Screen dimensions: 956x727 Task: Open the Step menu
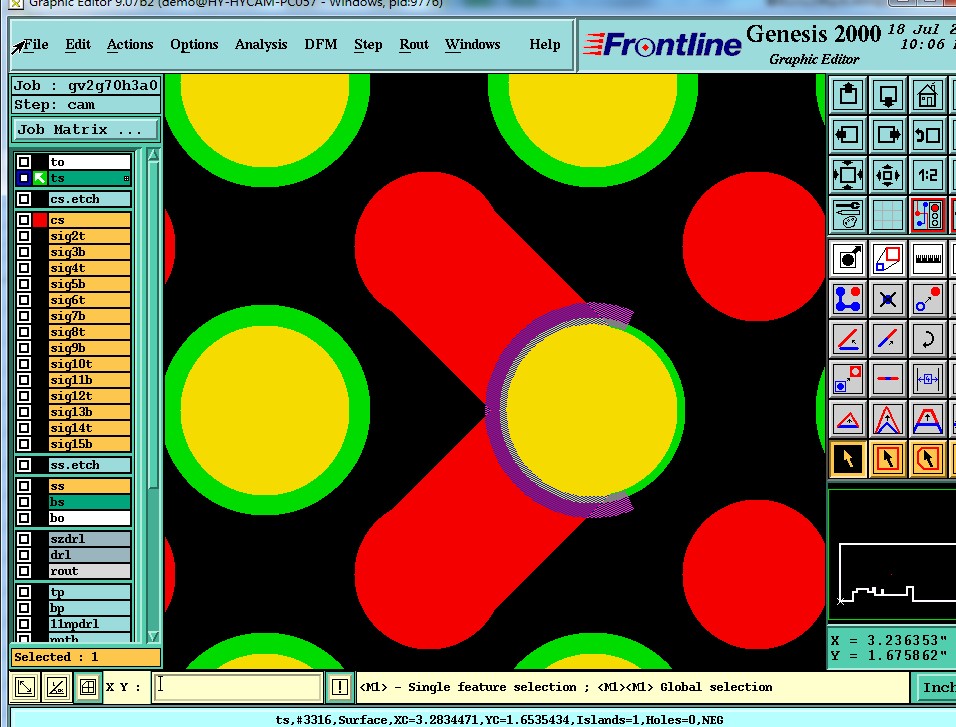point(368,45)
